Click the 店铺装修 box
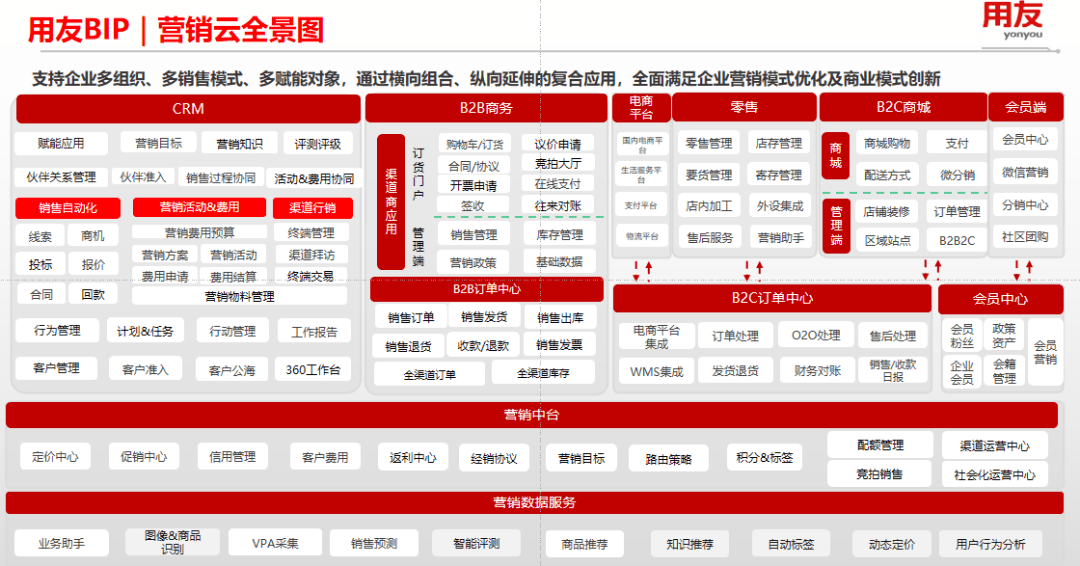The height and width of the screenshot is (566, 1080). click(x=886, y=212)
